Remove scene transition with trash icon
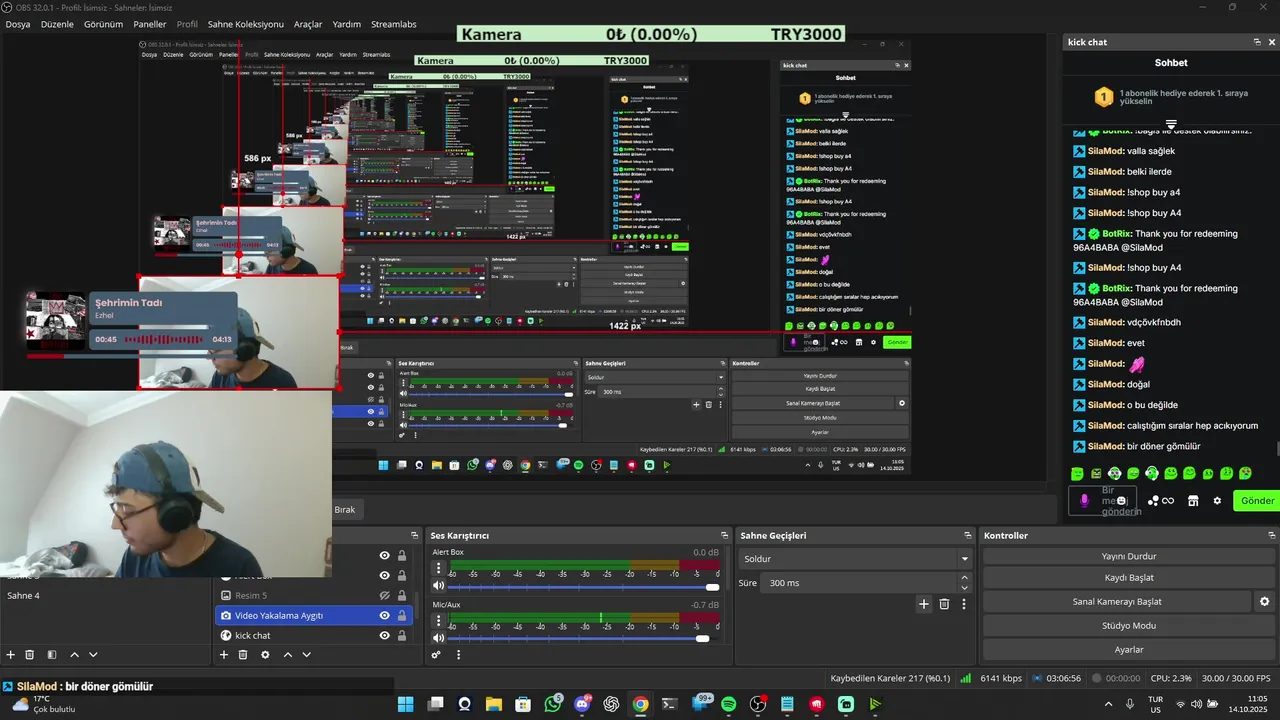 click(x=944, y=604)
